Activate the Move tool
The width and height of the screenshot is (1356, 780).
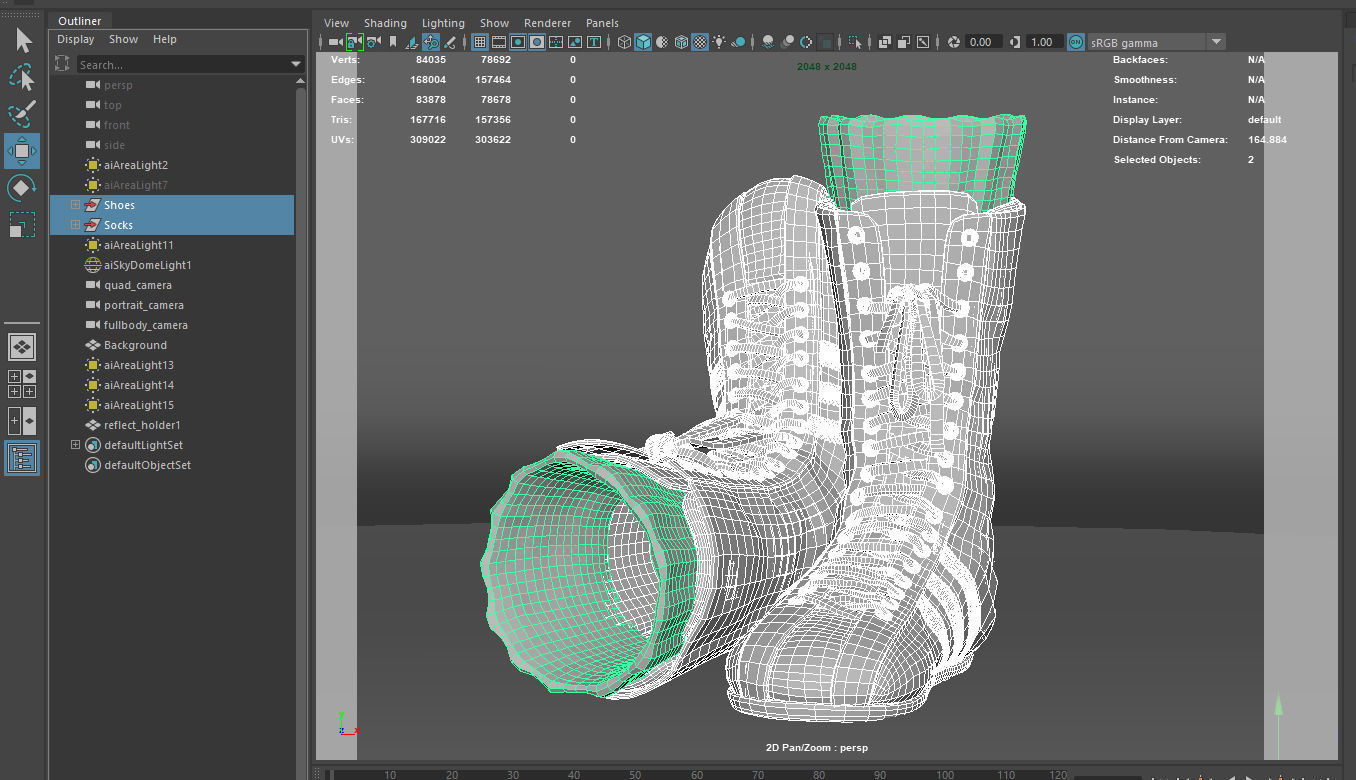pos(22,151)
